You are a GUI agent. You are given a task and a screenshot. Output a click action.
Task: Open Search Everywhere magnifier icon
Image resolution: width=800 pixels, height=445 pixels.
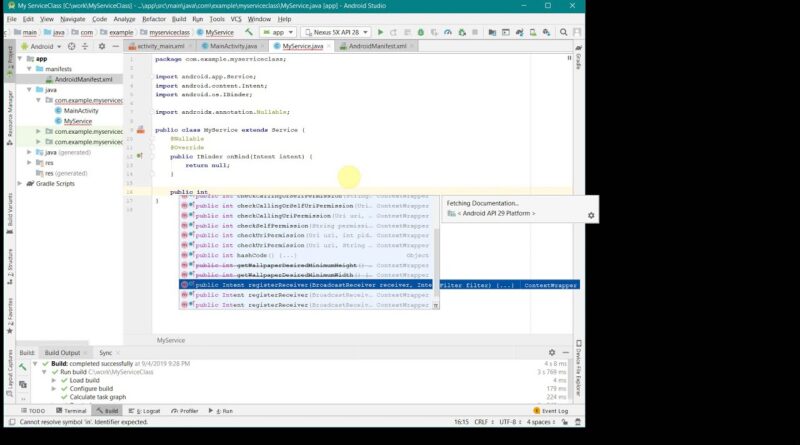tap(563, 32)
